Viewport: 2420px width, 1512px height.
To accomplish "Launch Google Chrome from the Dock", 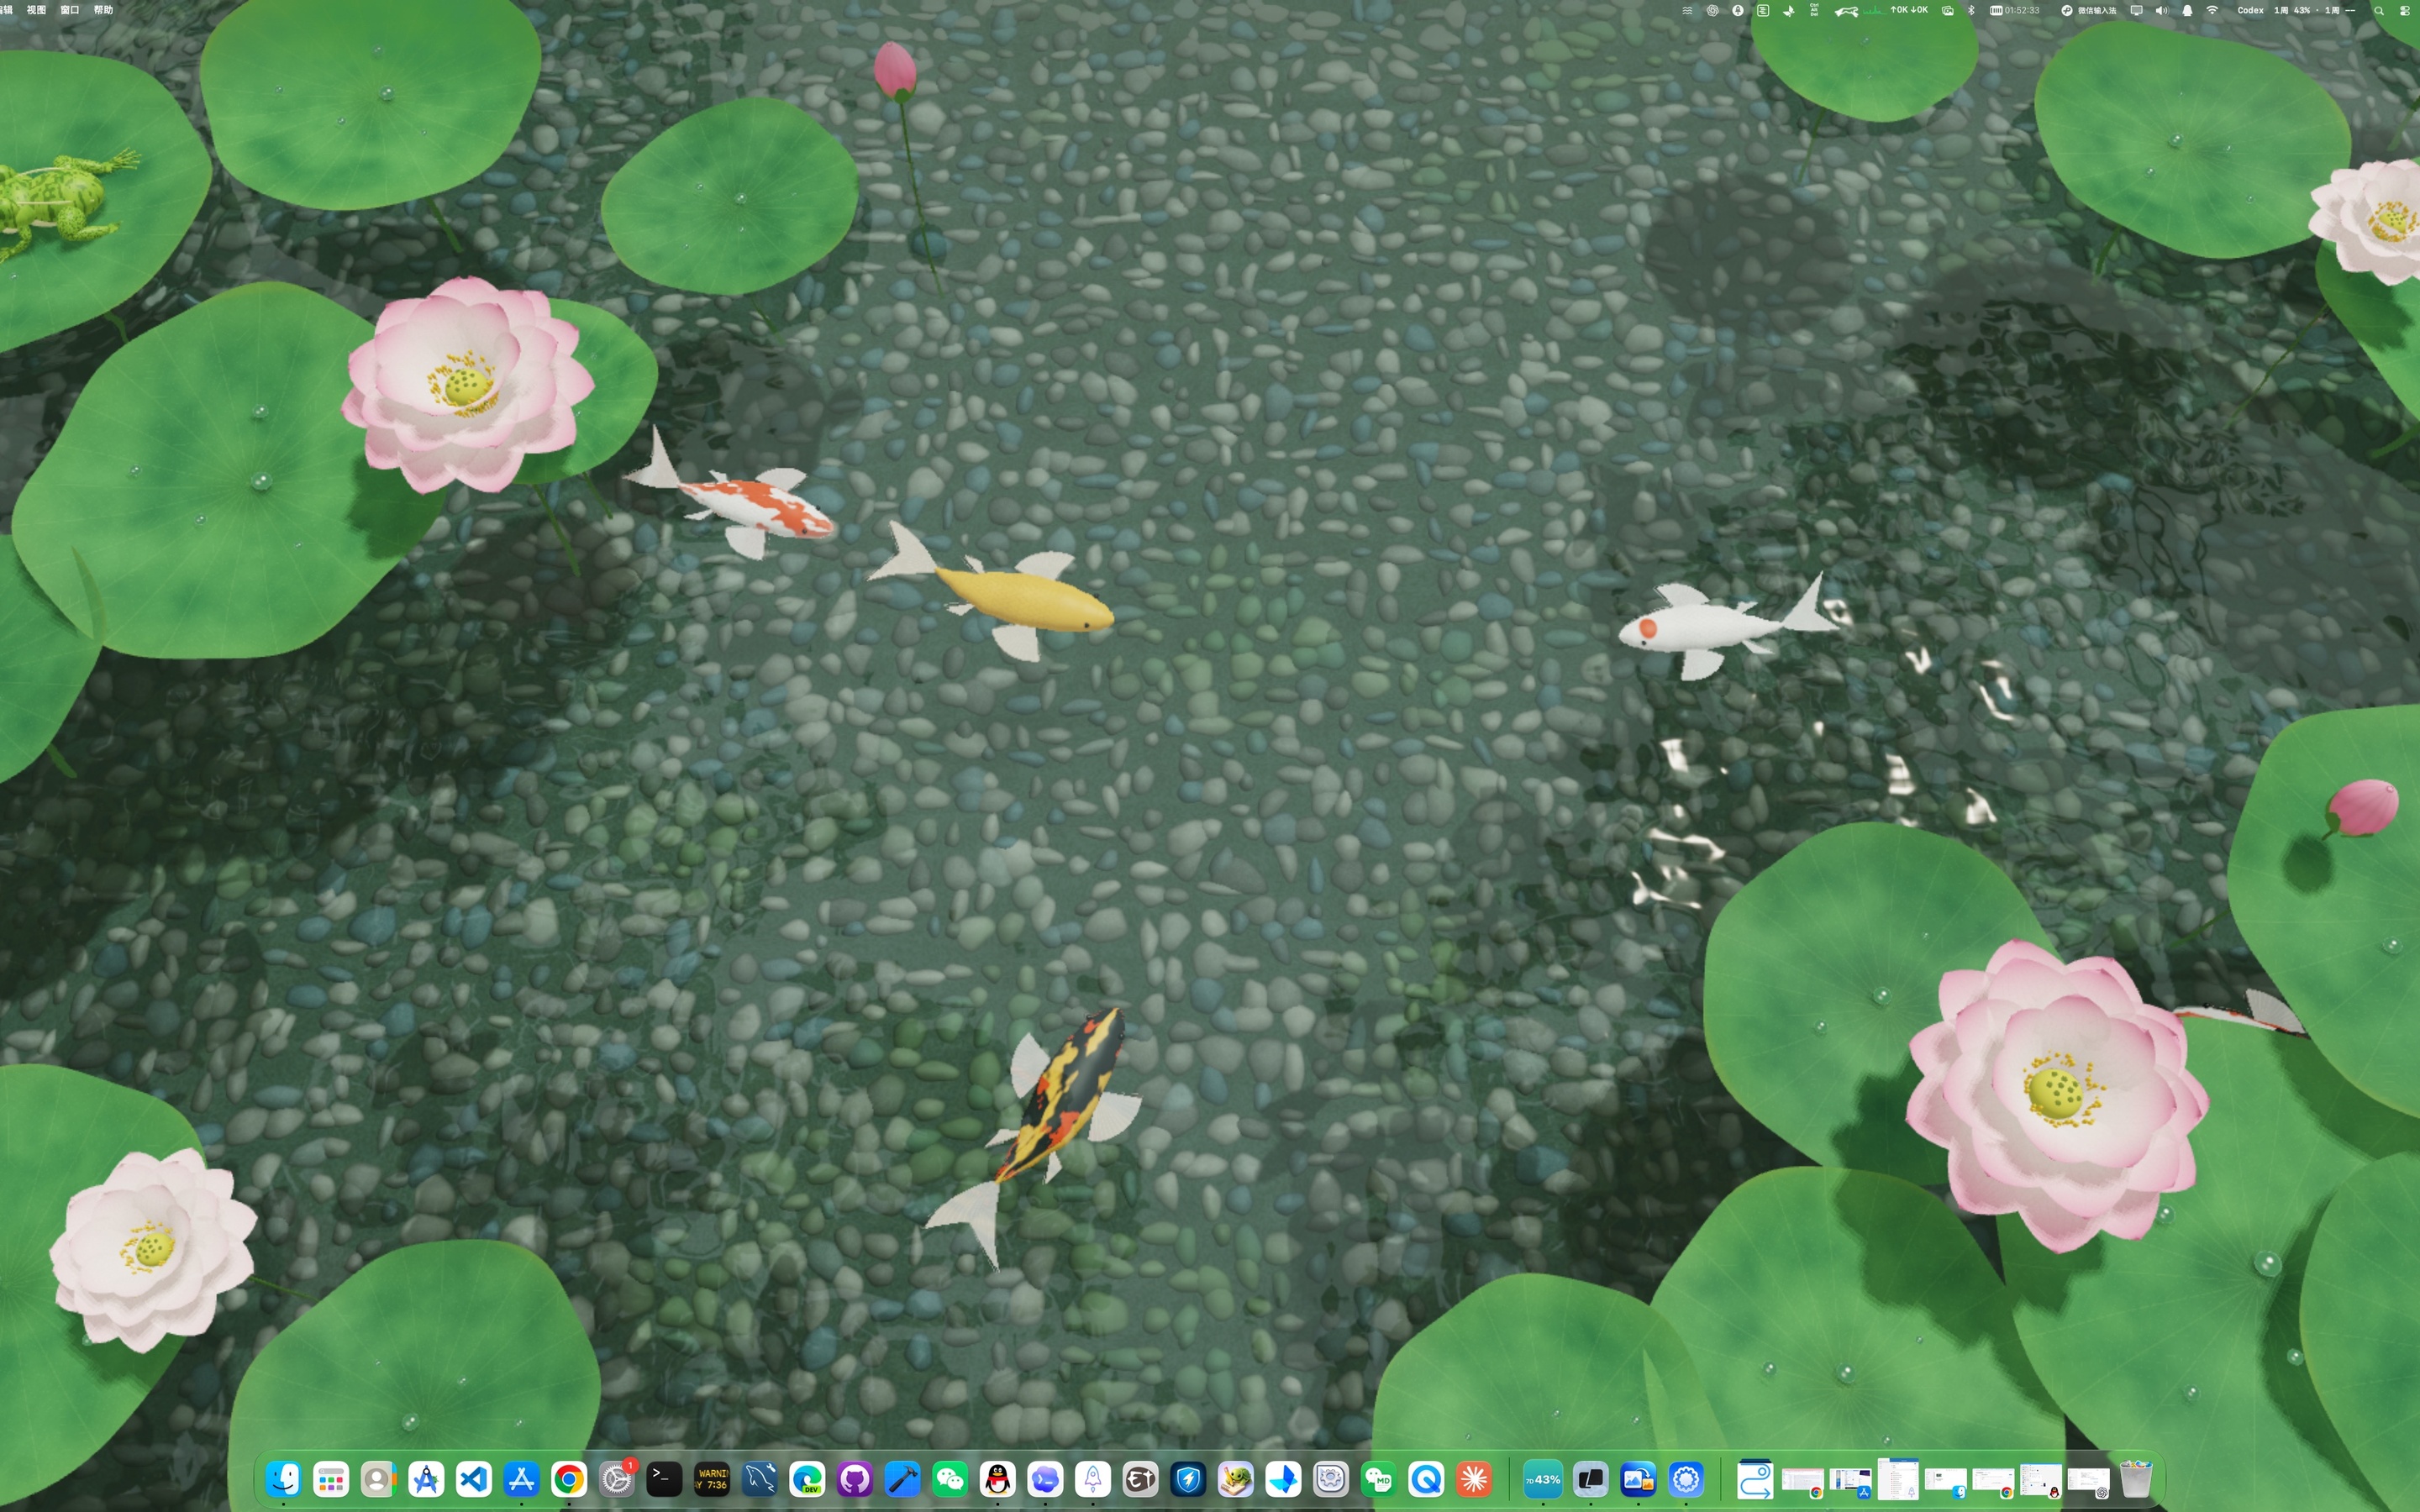I will [569, 1478].
